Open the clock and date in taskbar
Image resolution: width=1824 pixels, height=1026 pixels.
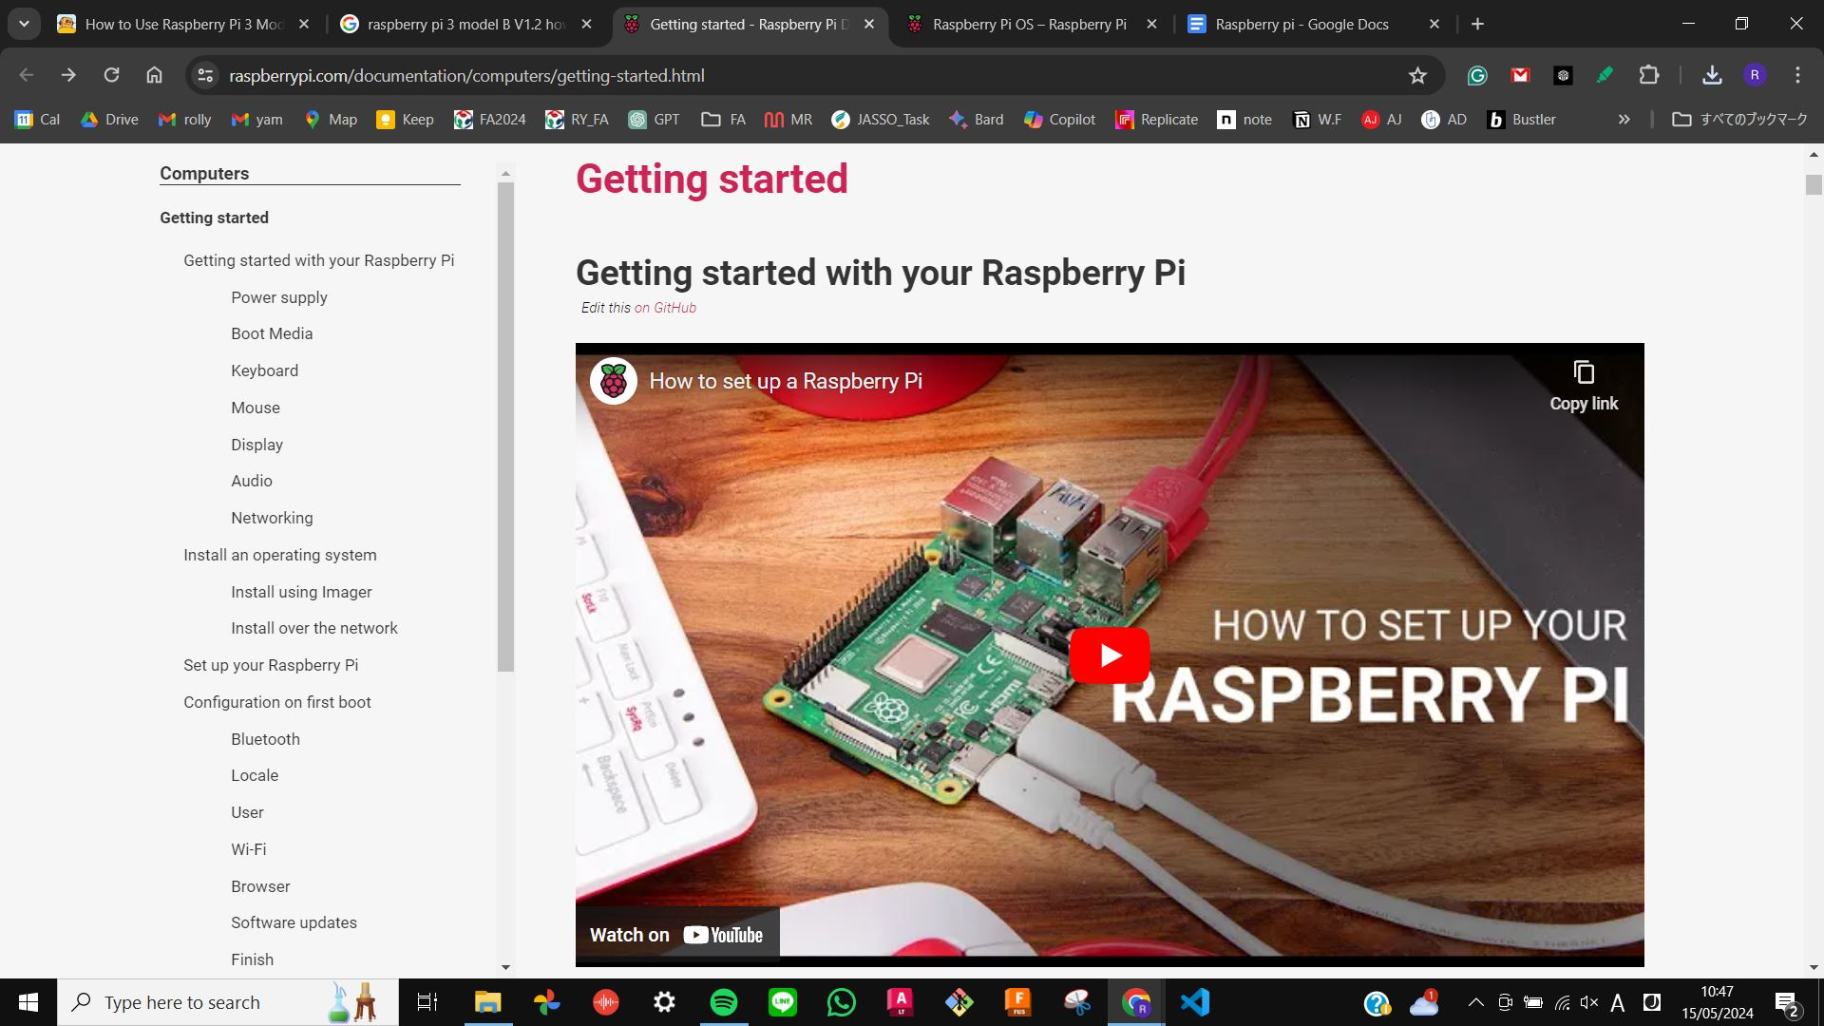click(1717, 1002)
